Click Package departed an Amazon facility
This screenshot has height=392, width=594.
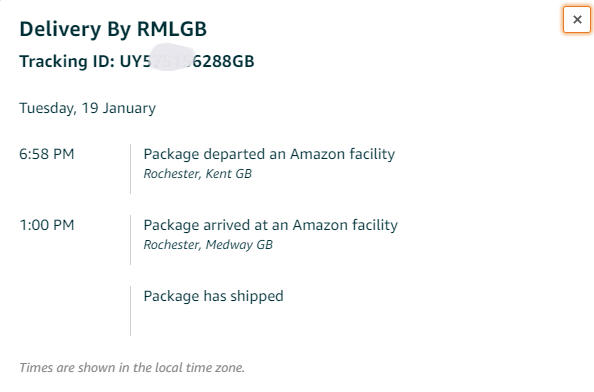point(269,155)
